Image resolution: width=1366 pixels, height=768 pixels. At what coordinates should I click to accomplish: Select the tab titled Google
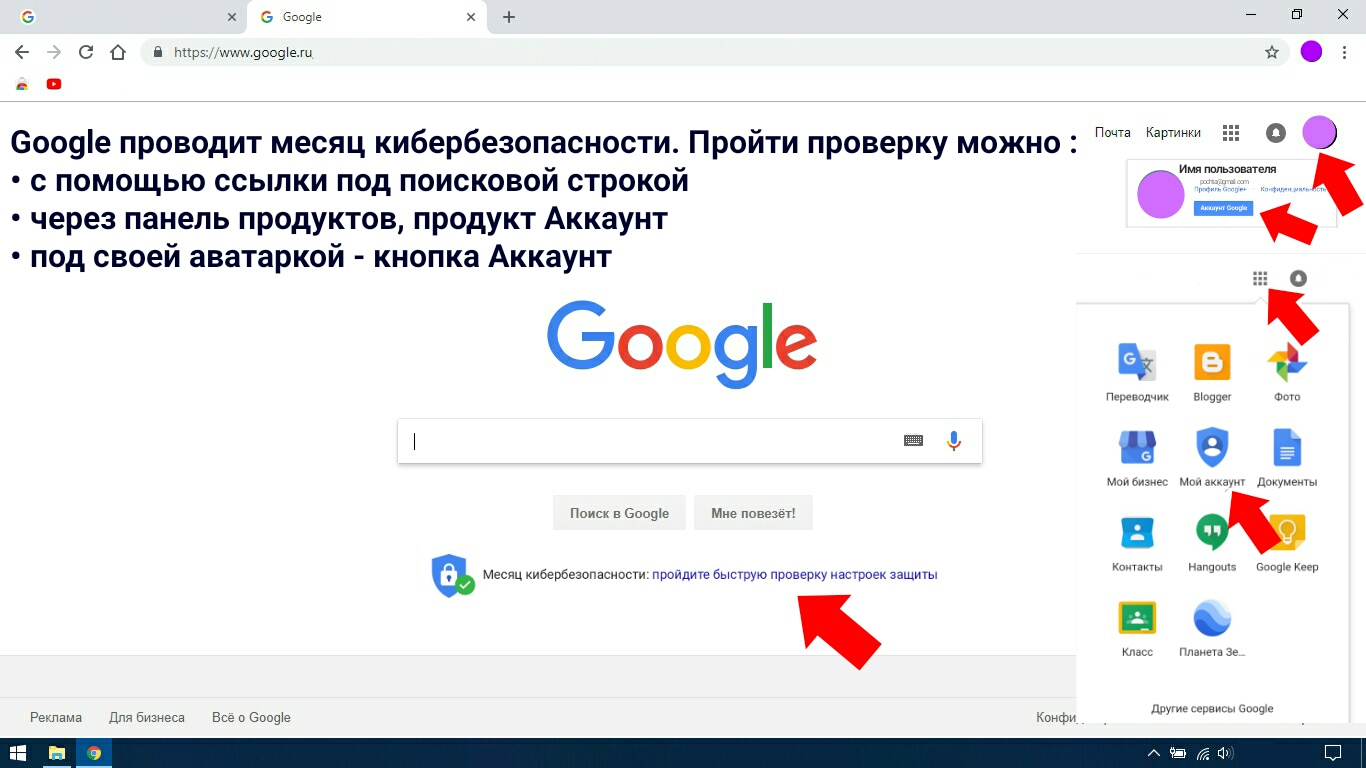366,17
